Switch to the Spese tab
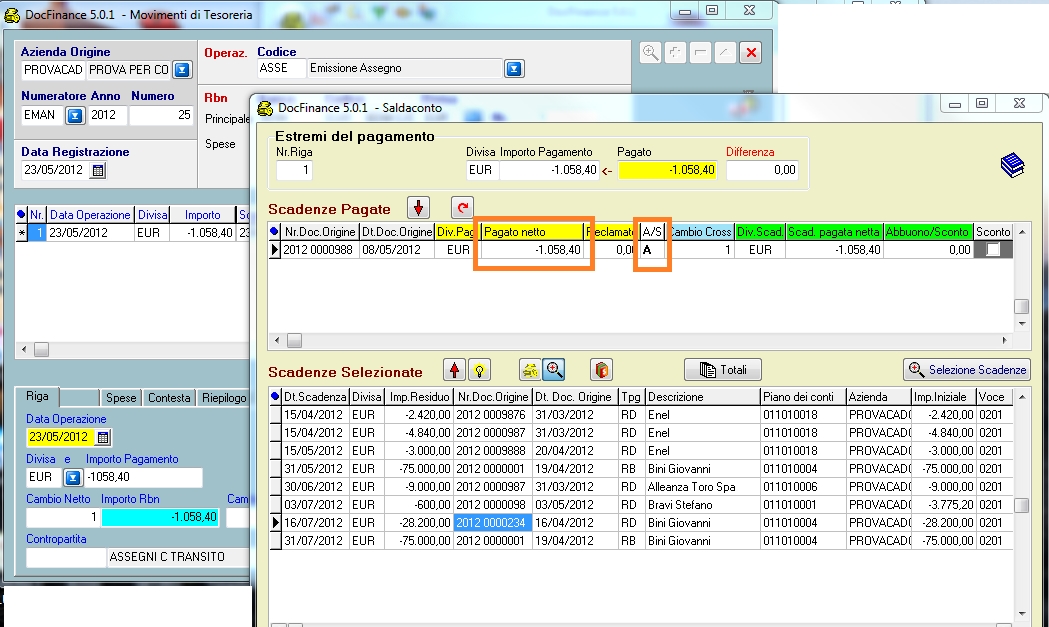The width and height of the screenshot is (1049, 627). point(121,398)
